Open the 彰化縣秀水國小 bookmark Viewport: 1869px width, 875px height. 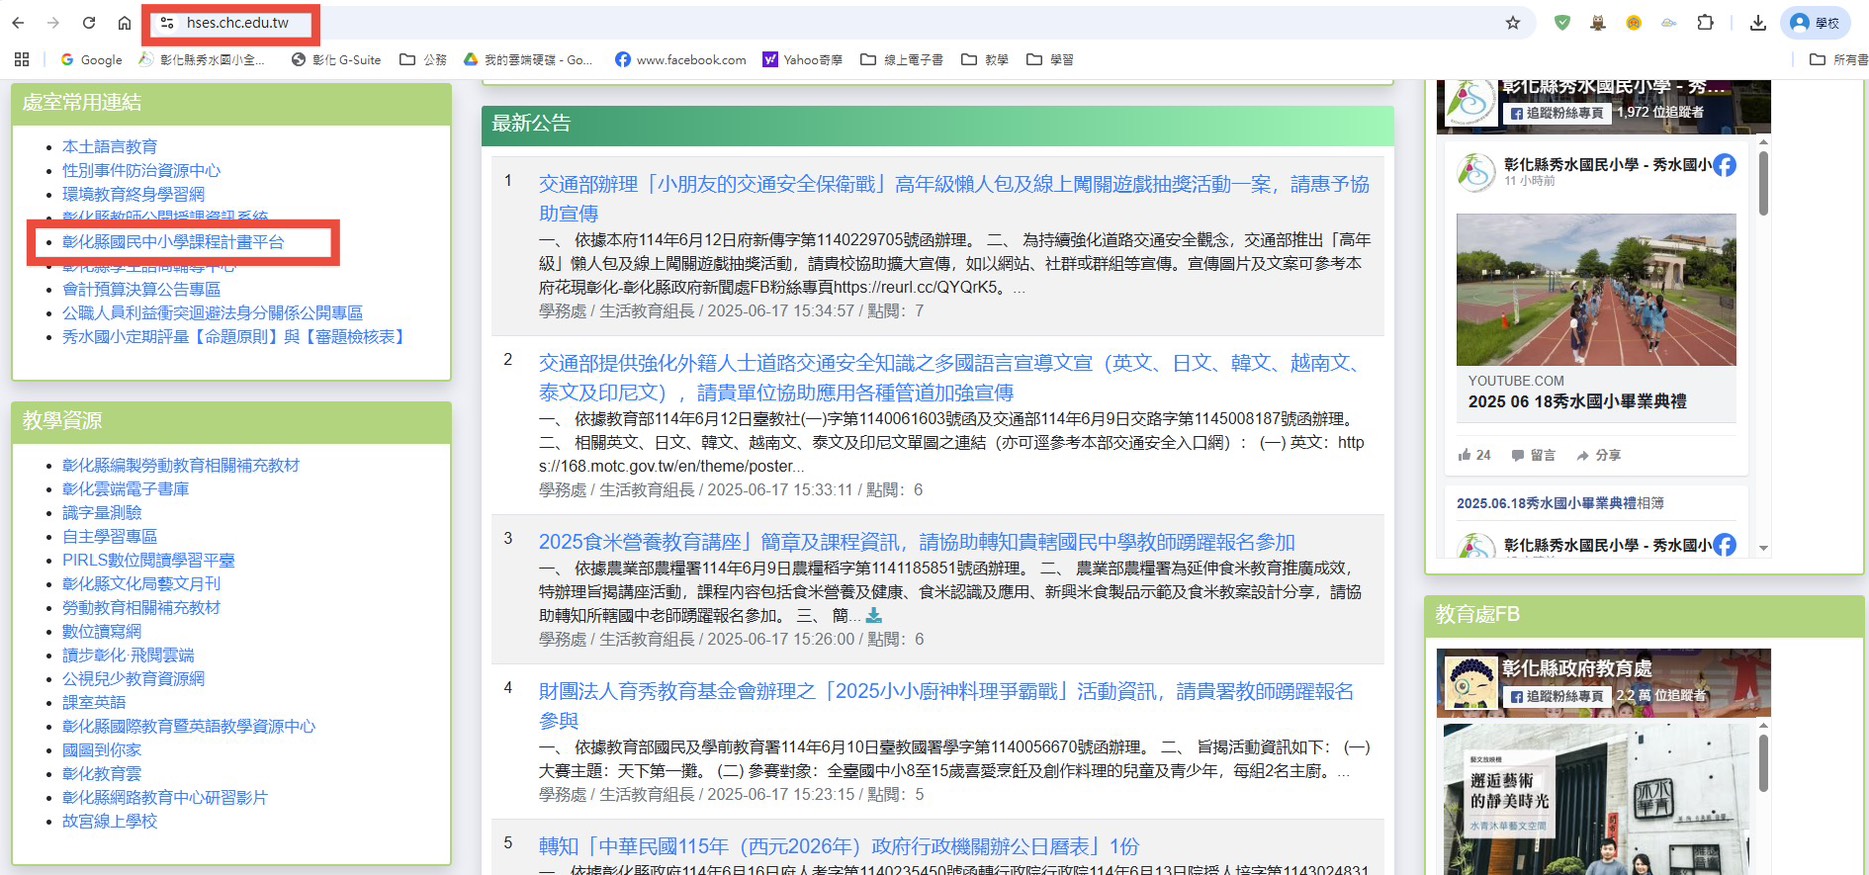click(x=202, y=60)
